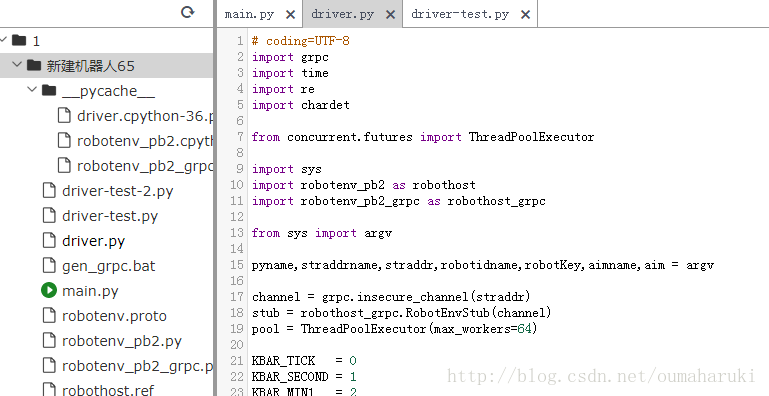Switch to the main.py tab

249,14
